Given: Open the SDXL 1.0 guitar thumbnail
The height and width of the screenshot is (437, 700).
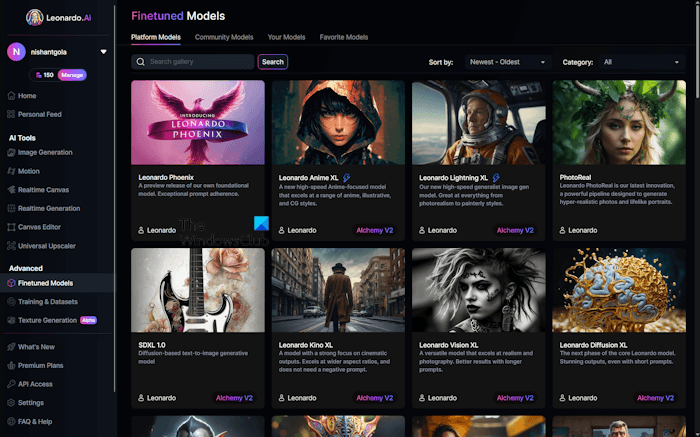Looking at the screenshot, I should 198,290.
